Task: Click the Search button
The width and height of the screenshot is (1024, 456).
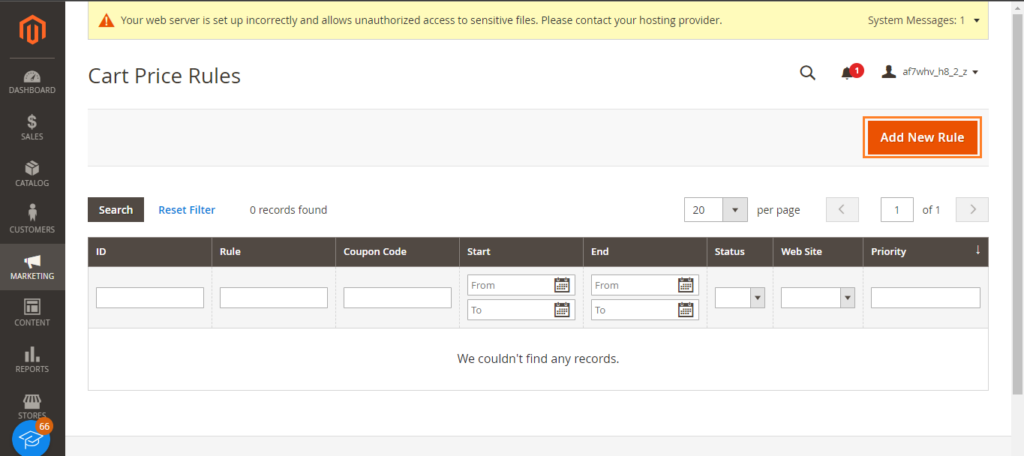Action: (116, 210)
